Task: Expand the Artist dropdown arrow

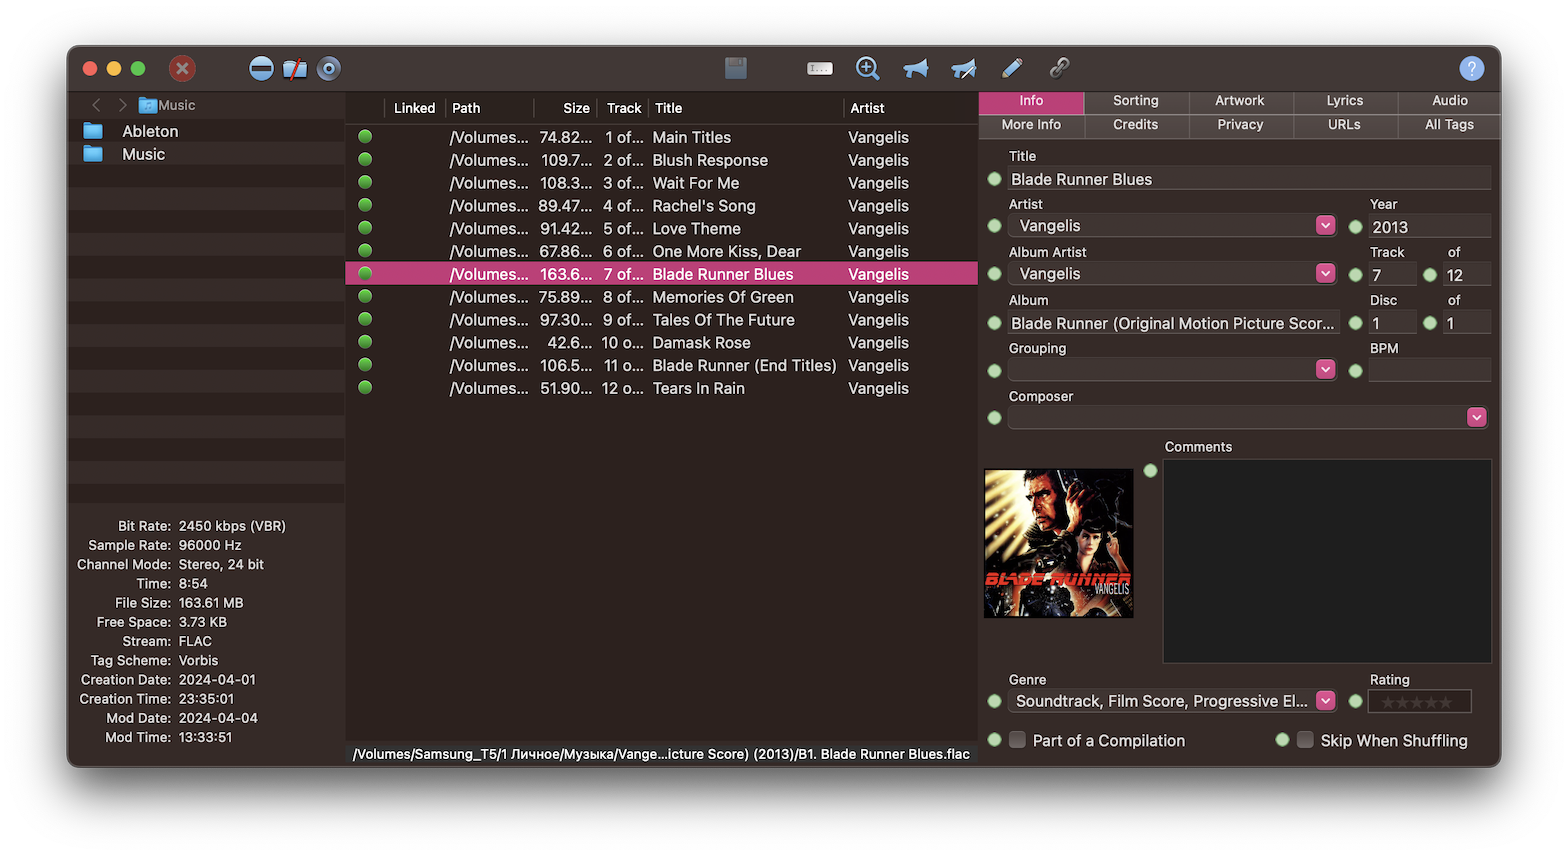Action: coord(1325,226)
